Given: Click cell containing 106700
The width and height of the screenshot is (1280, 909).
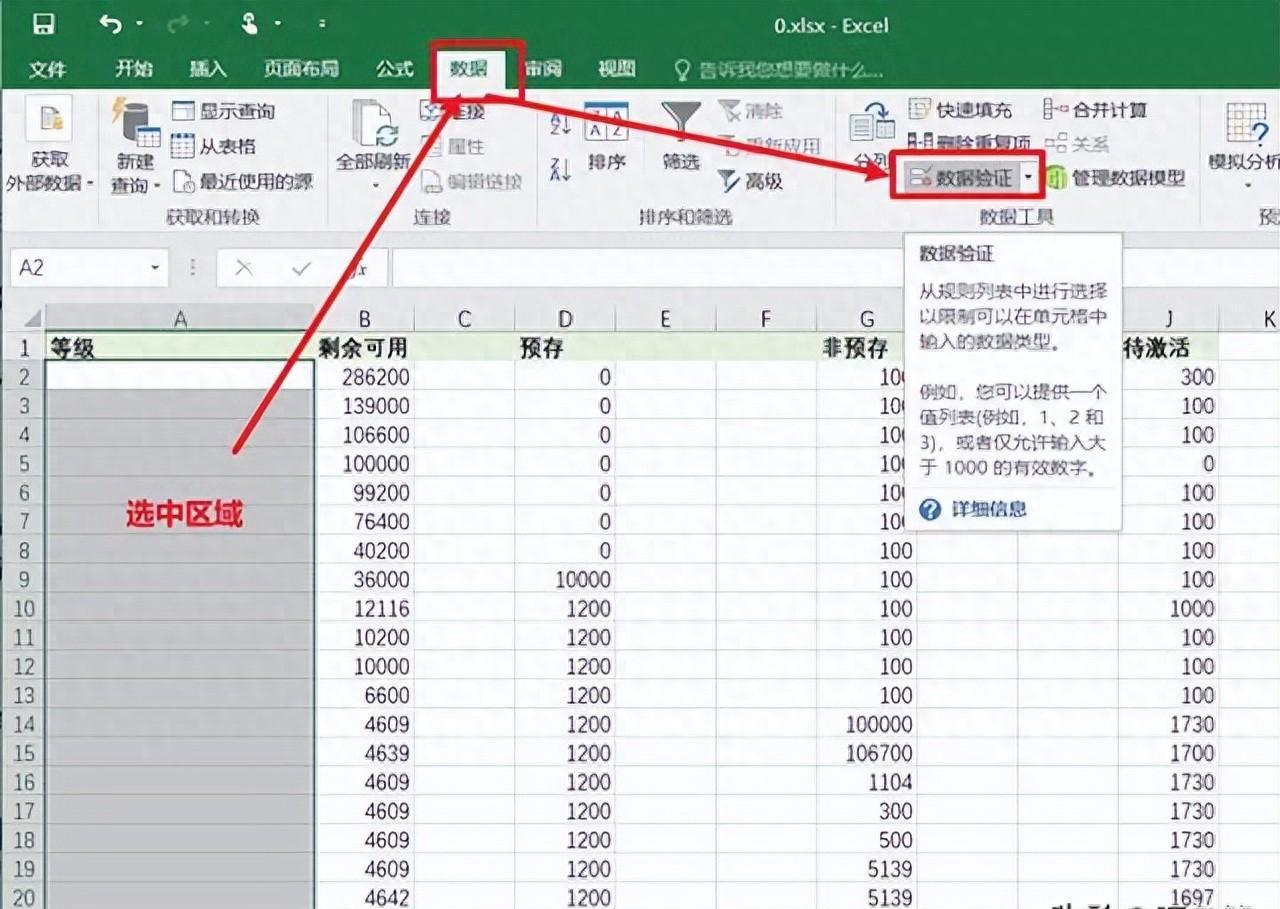Looking at the screenshot, I should point(867,753).
